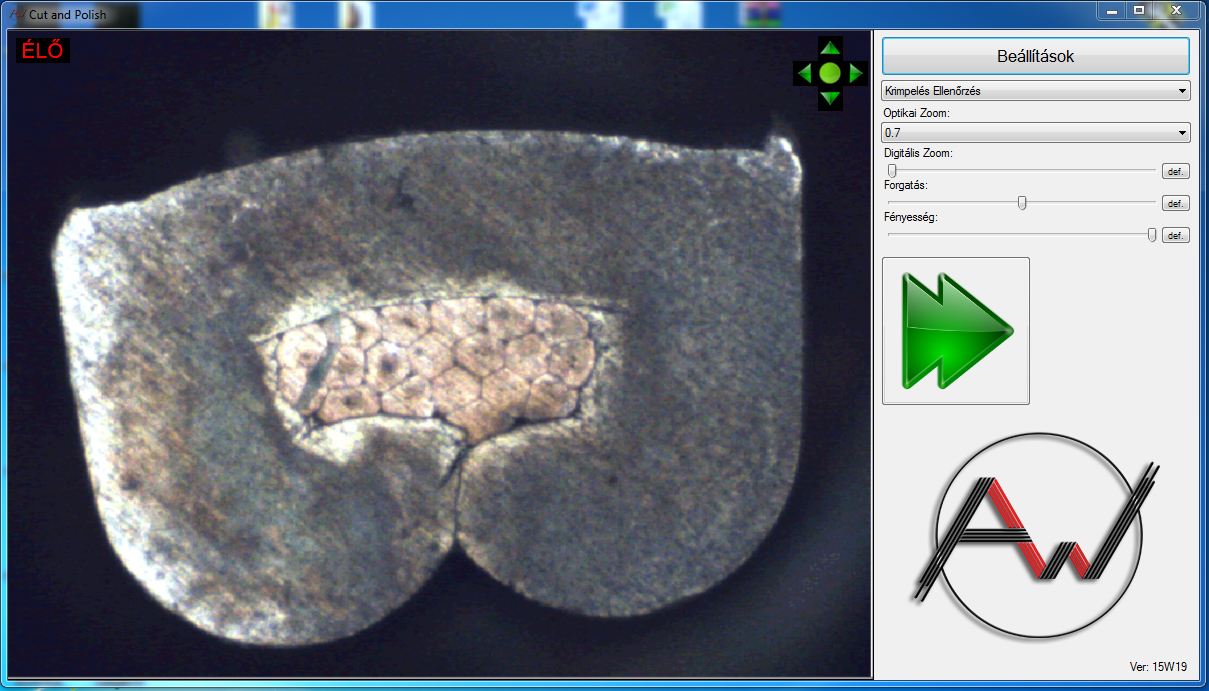Image resolution: width=1209 pixels, height=691 pixels.
Task: Click the Digitális Zoom slider handle
Action: pos(891,171)
